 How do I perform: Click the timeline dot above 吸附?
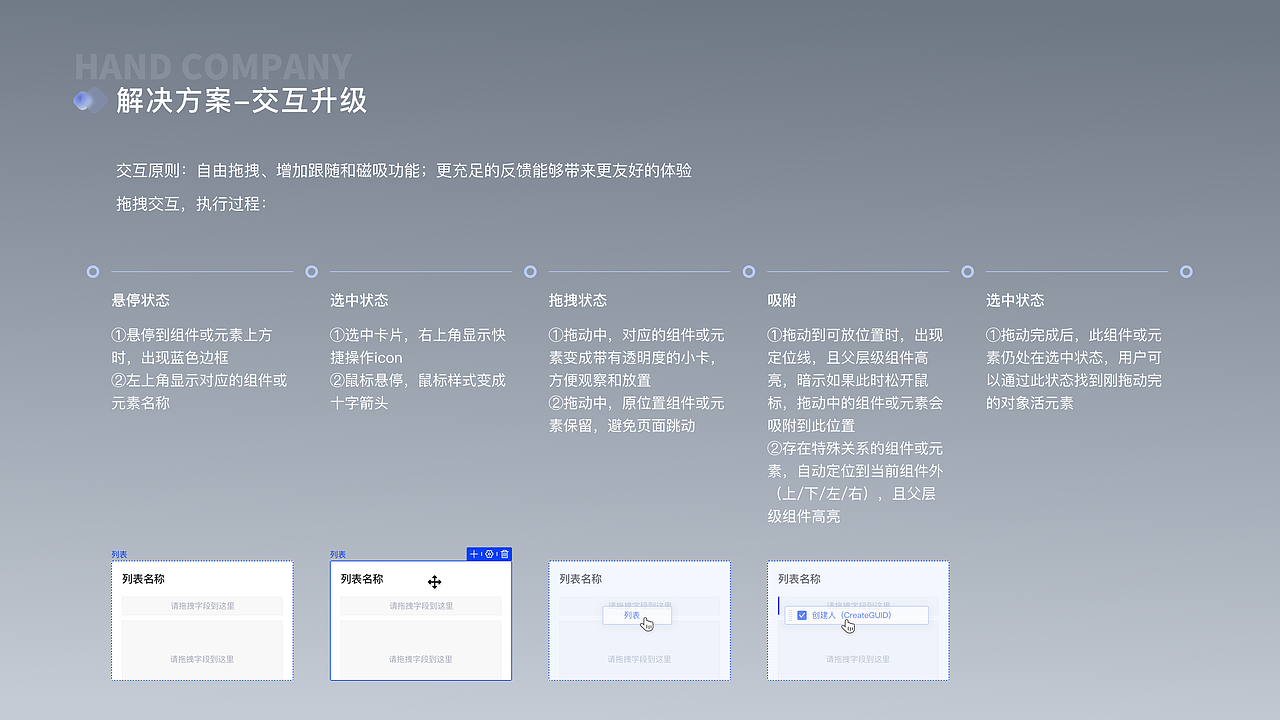[748, 271]
